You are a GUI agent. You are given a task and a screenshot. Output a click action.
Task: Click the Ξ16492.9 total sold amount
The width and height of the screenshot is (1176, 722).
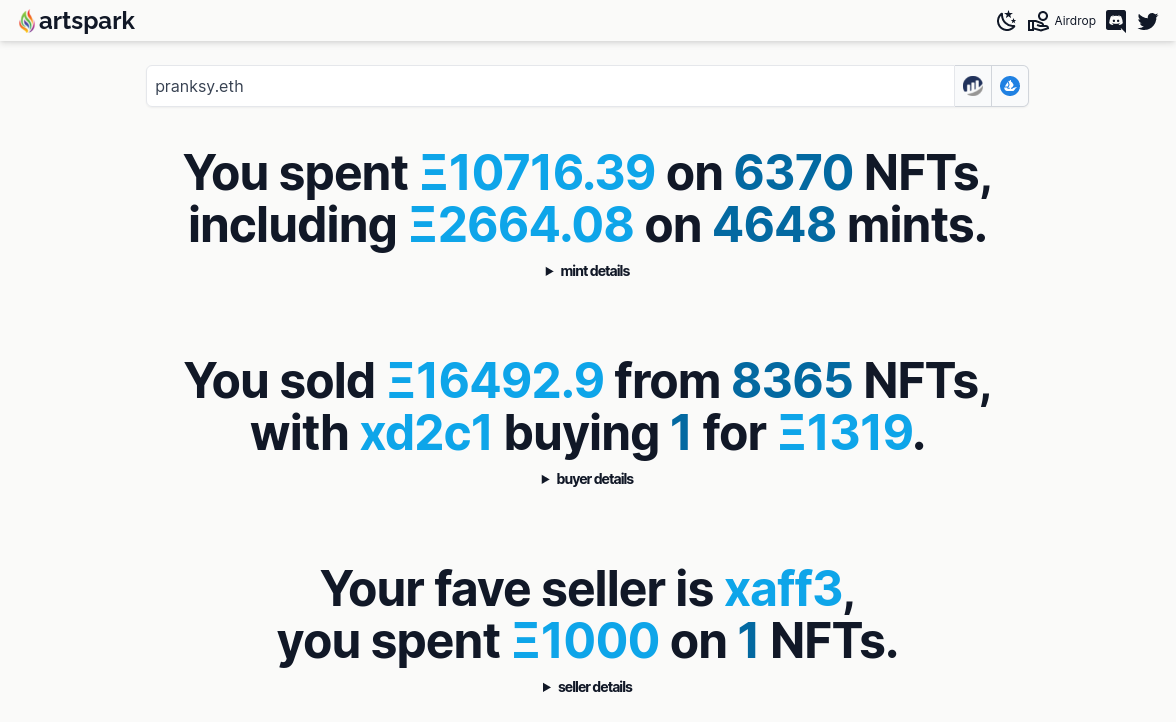pos(496,381)
